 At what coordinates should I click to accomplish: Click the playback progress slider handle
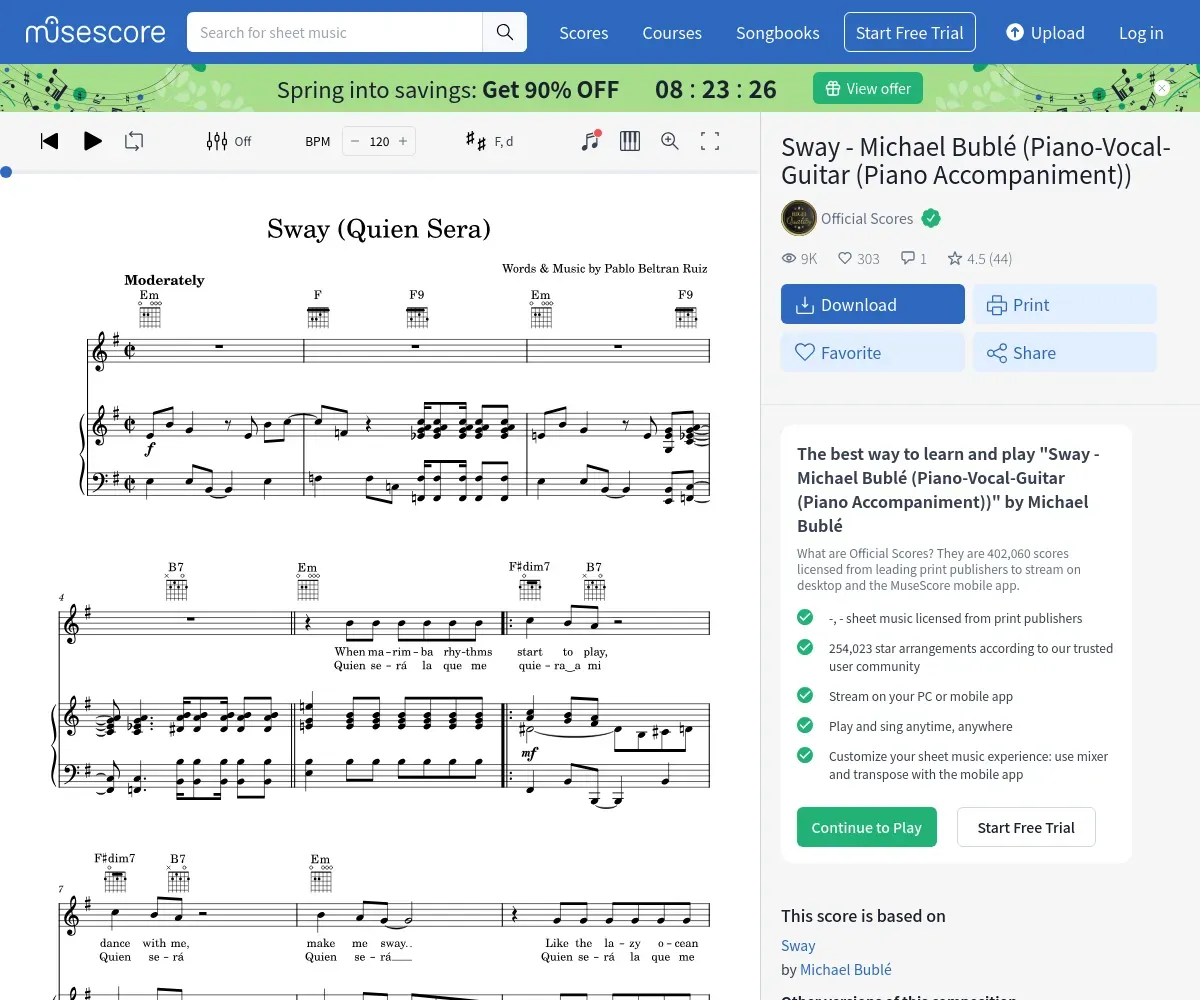(x=6, y=172)
